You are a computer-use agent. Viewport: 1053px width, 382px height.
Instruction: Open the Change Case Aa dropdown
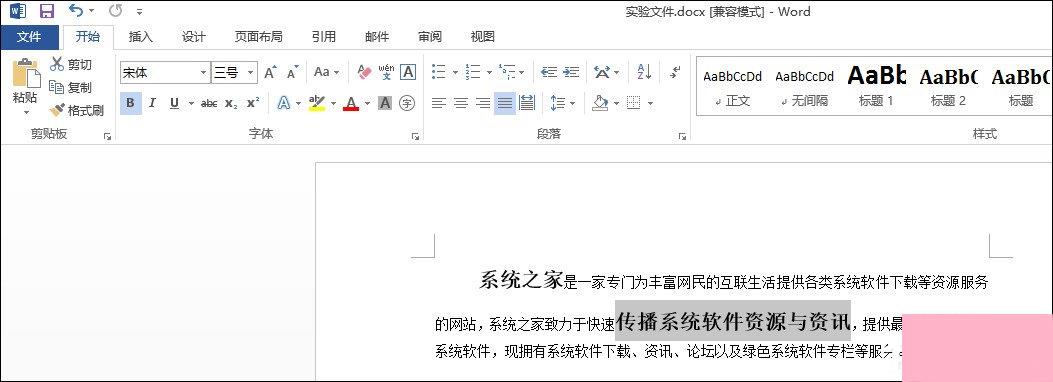(327, 72)
